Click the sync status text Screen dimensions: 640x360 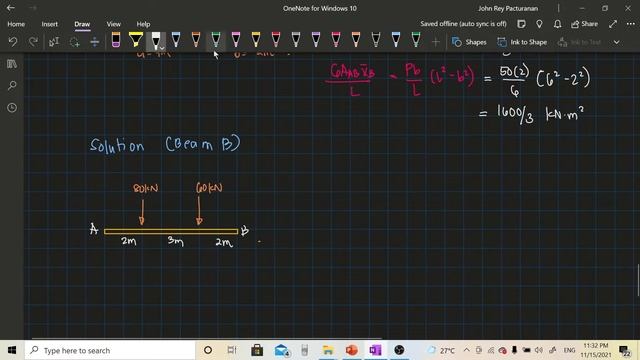[463, 24]
